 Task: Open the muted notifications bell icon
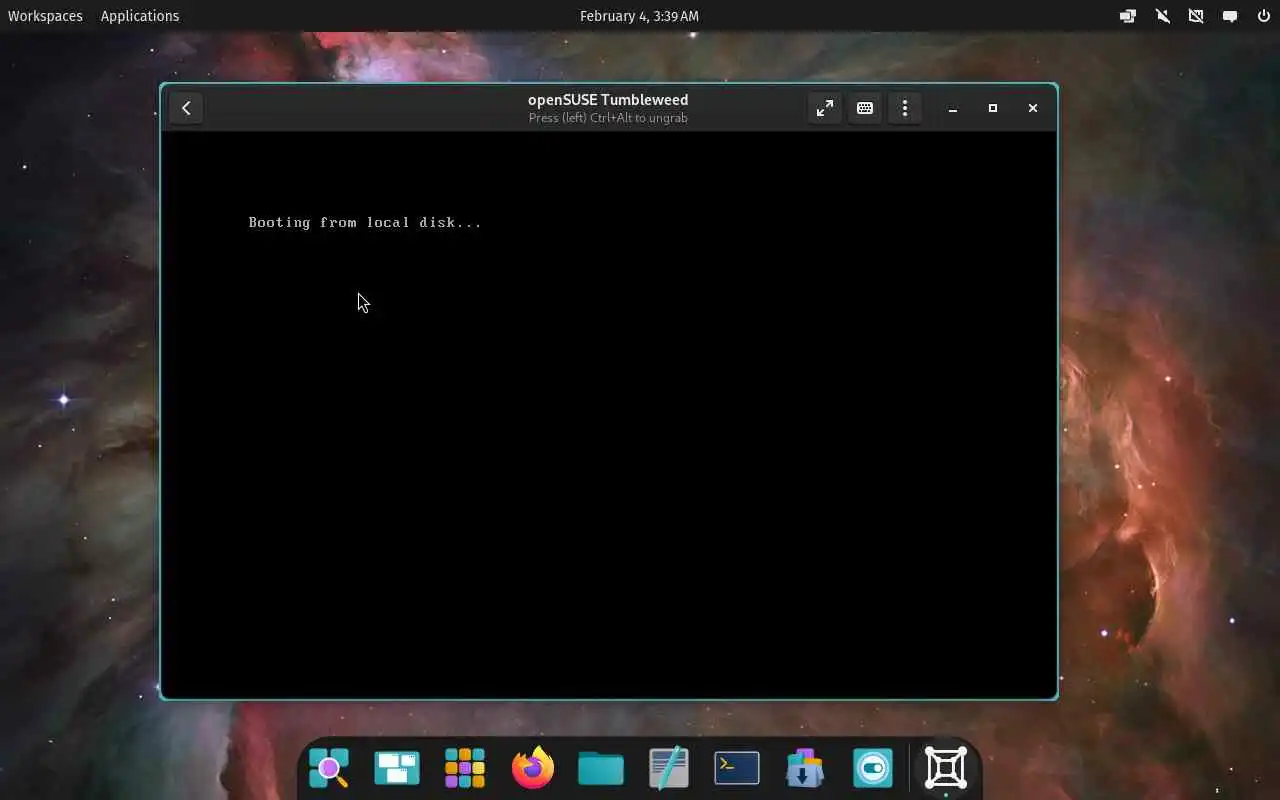tap(1162, 16)
